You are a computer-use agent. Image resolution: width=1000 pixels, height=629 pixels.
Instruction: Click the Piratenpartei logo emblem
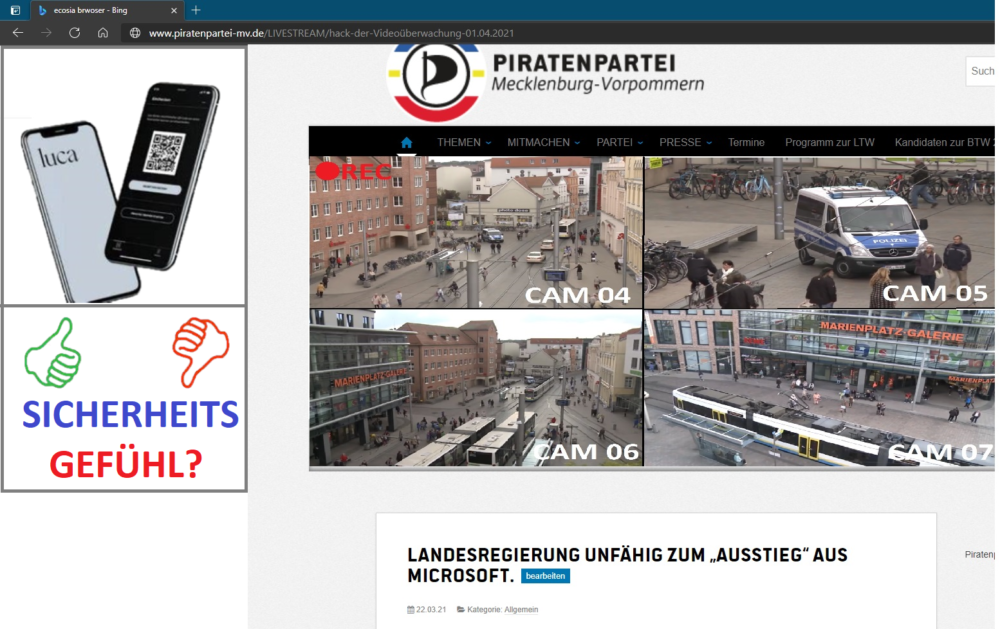(436, 80)
